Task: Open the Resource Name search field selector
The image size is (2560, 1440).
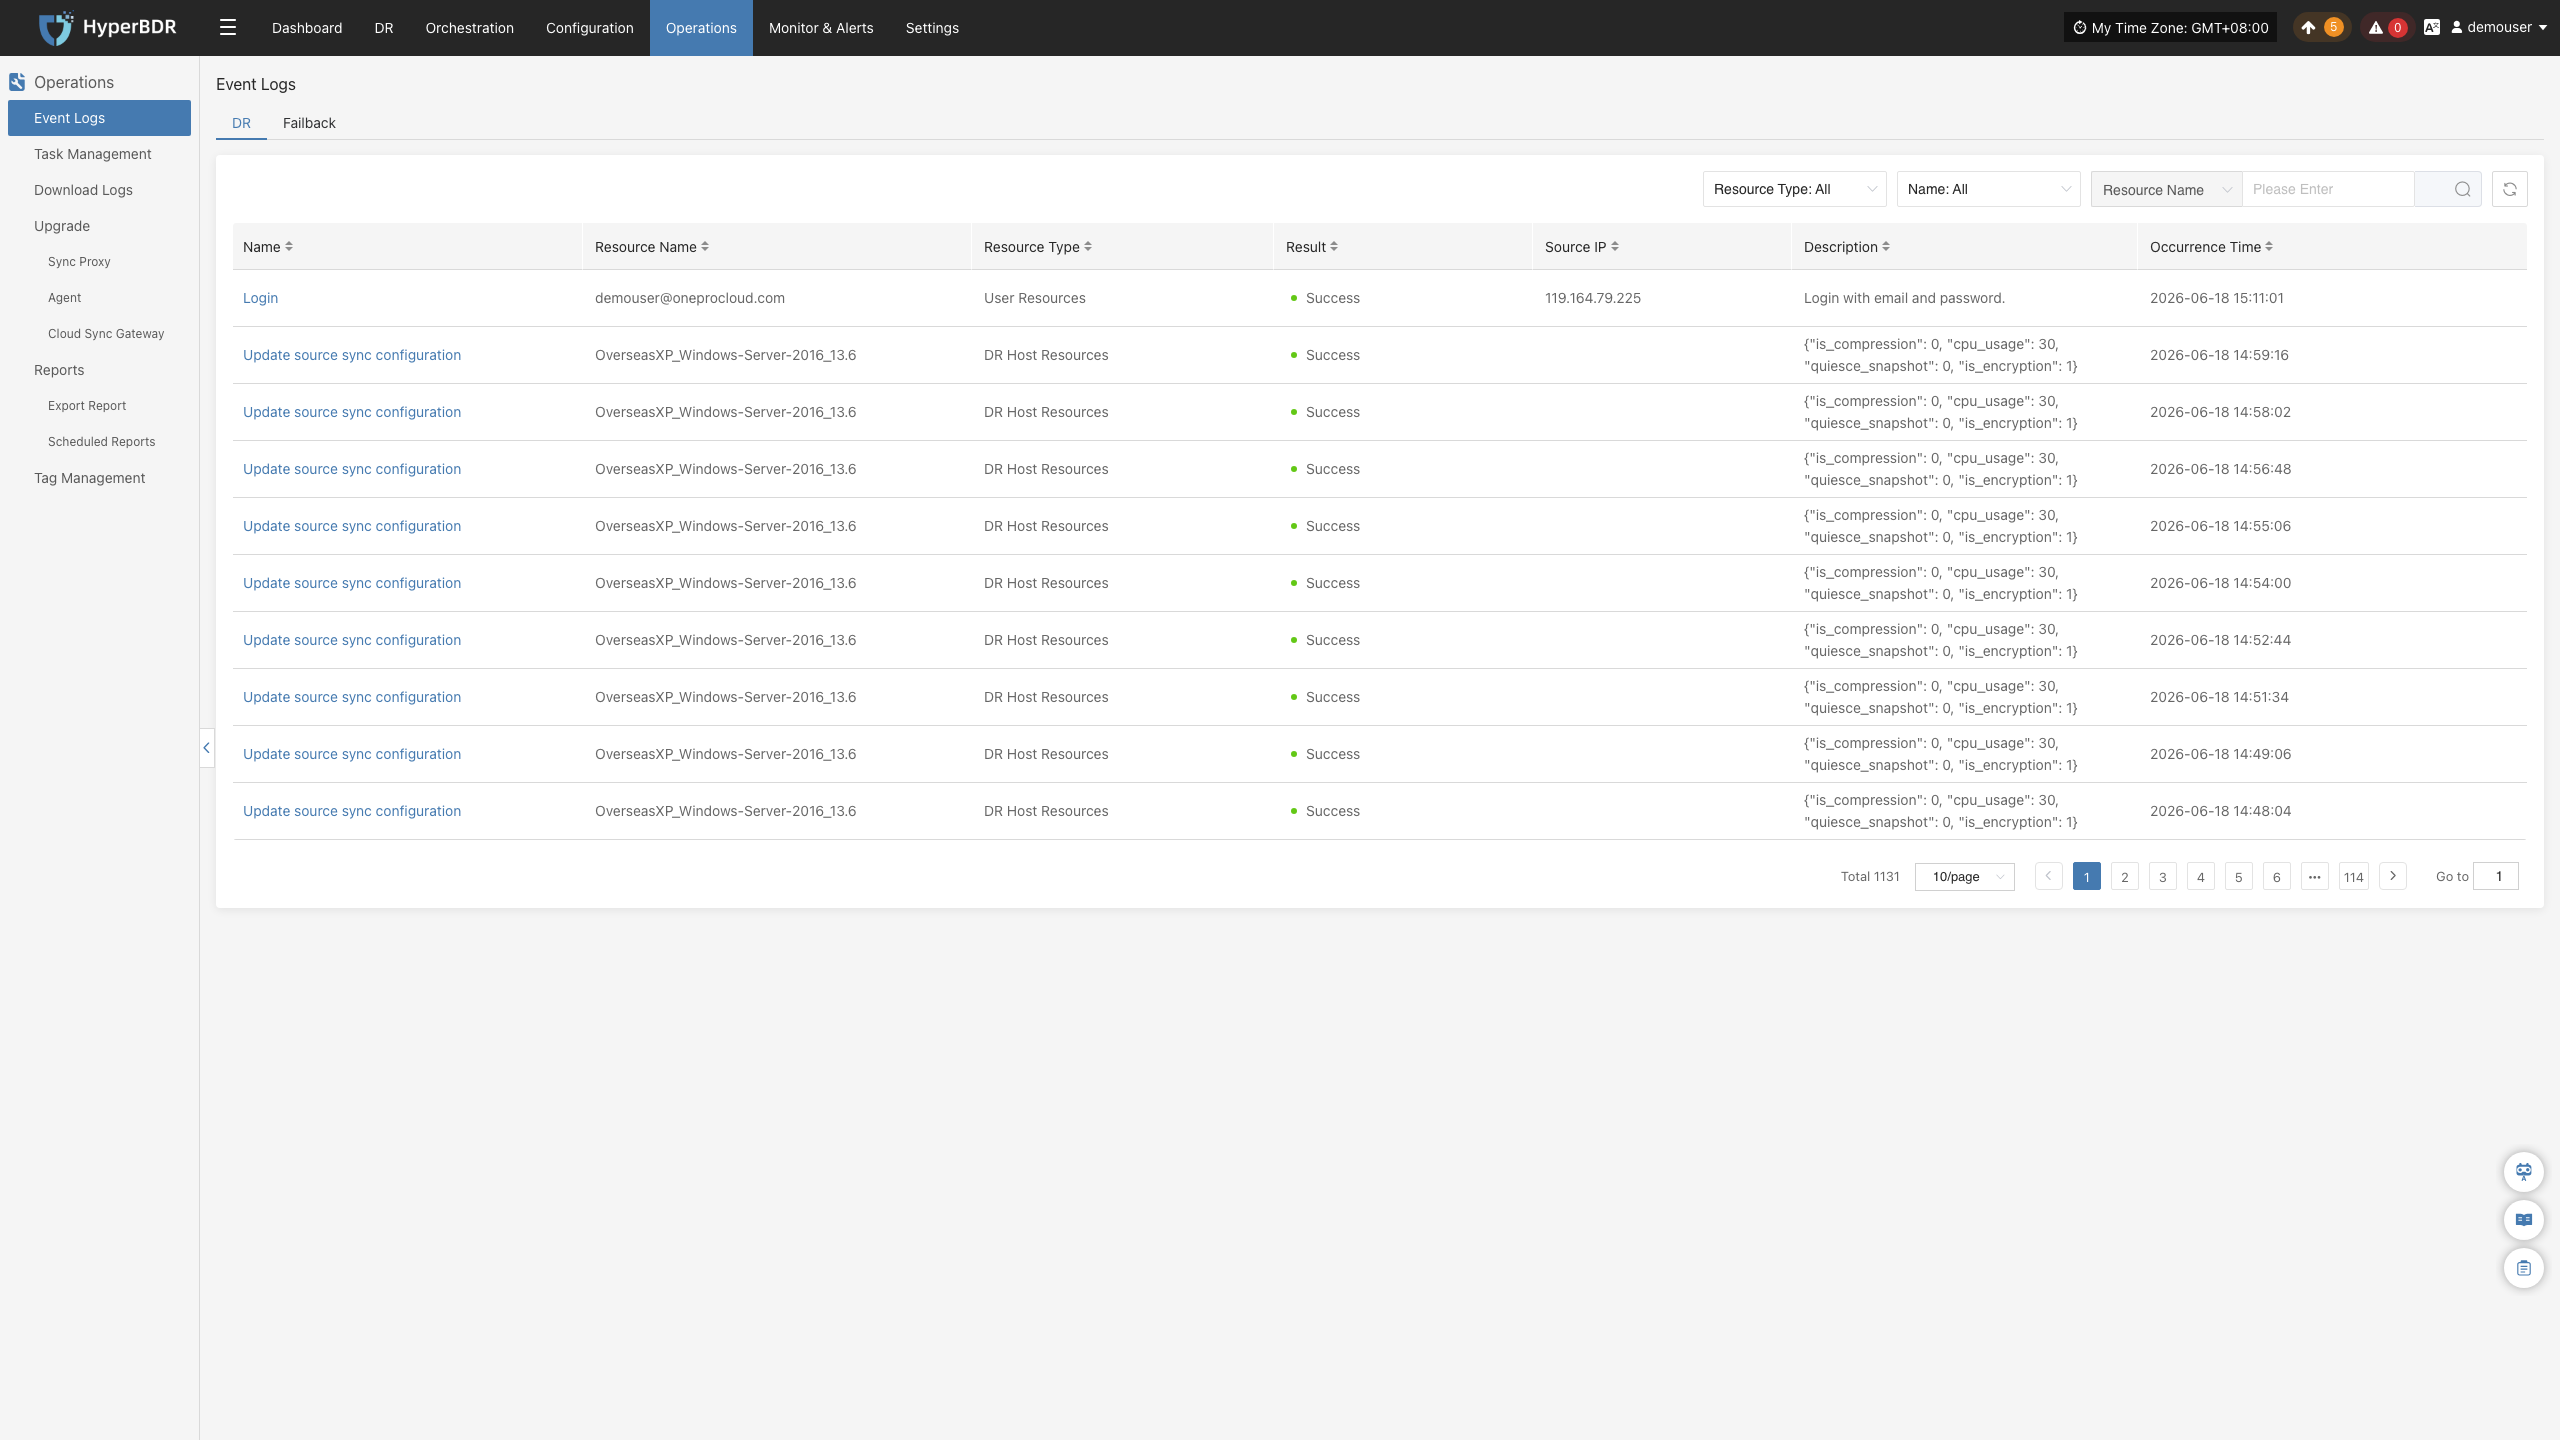Action: tap(2167, 189)
